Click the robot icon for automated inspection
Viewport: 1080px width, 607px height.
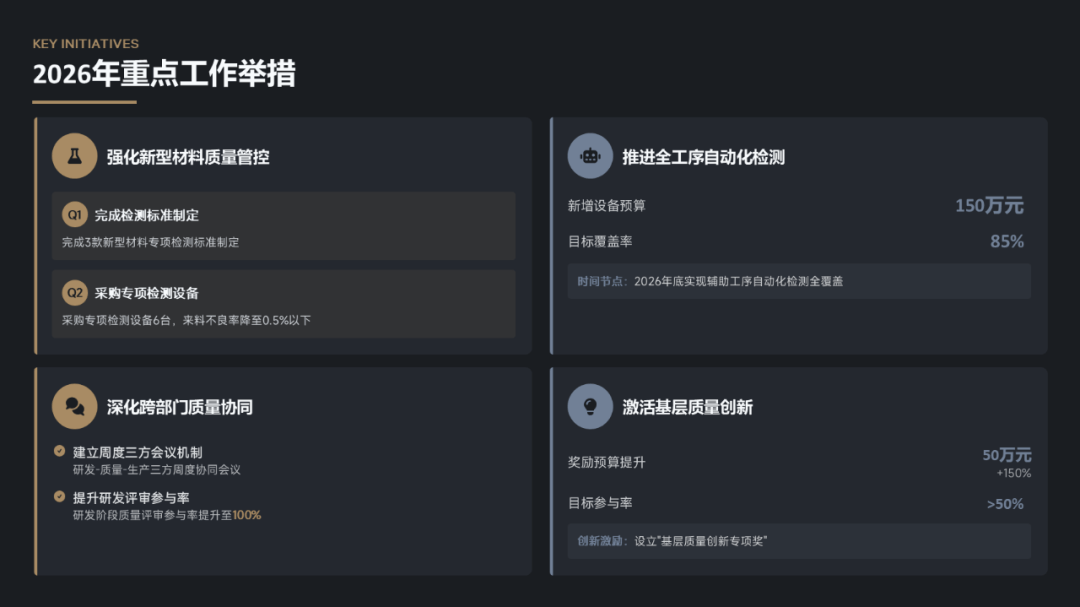pos(590,156)
